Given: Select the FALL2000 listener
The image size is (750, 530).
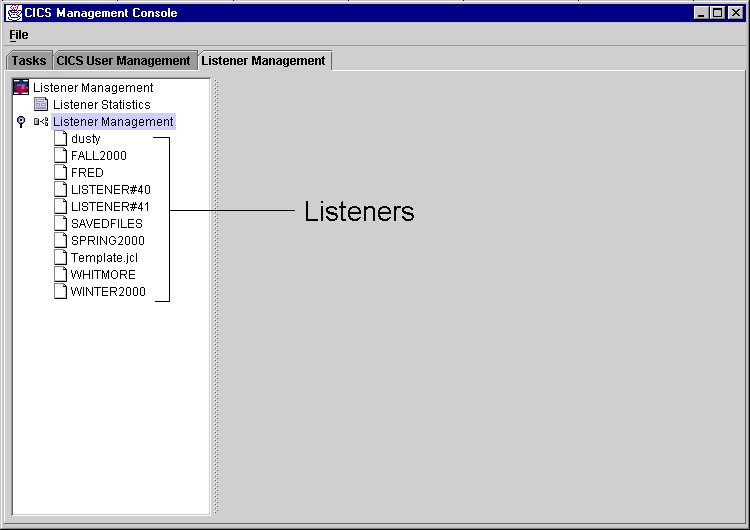Looking at the screenshot, I should coord(99,155).
